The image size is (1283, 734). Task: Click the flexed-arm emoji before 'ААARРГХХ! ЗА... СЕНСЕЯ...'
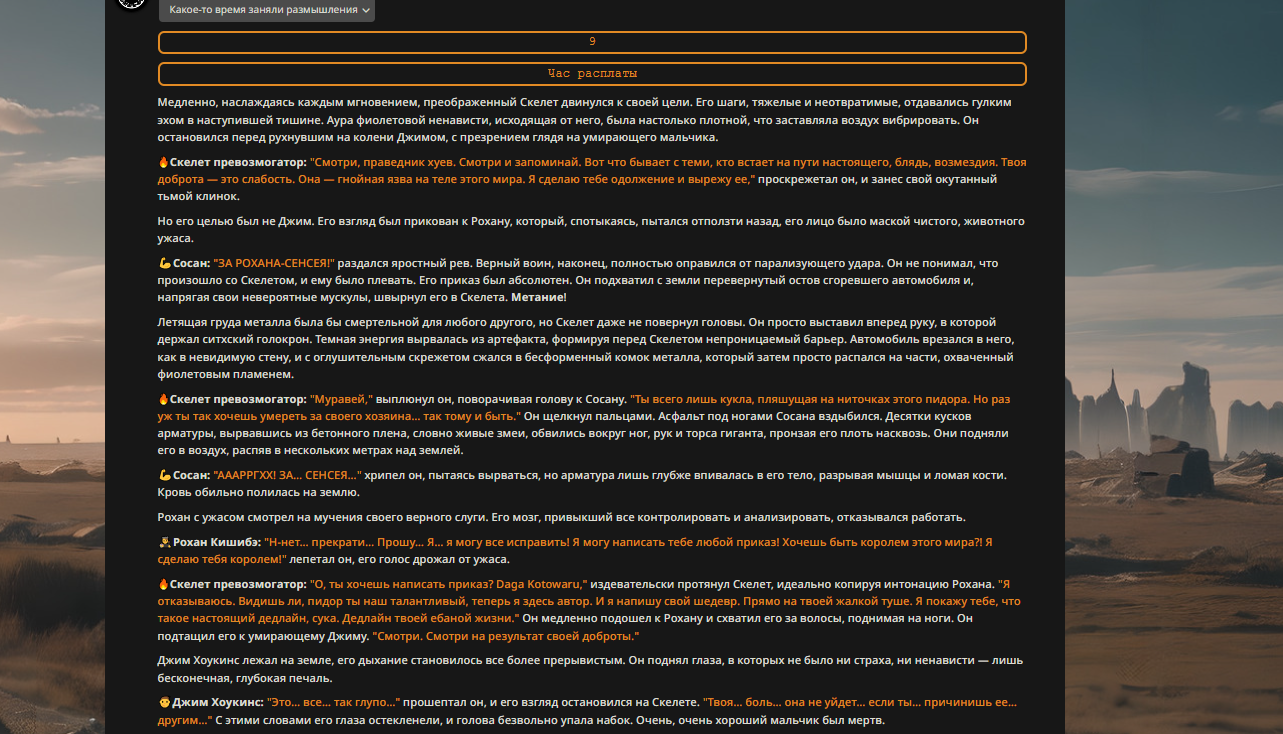coord(164,475)
